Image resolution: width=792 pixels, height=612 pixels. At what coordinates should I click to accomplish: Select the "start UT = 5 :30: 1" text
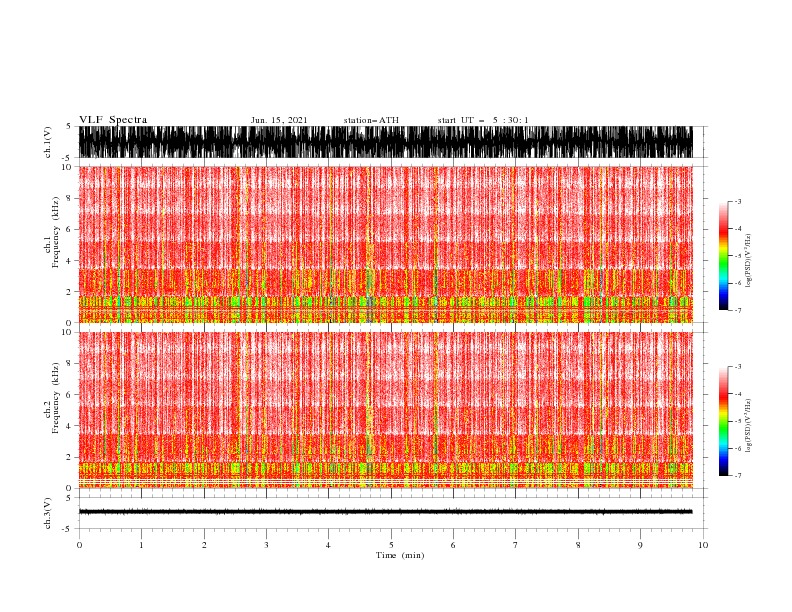(483, 120)
